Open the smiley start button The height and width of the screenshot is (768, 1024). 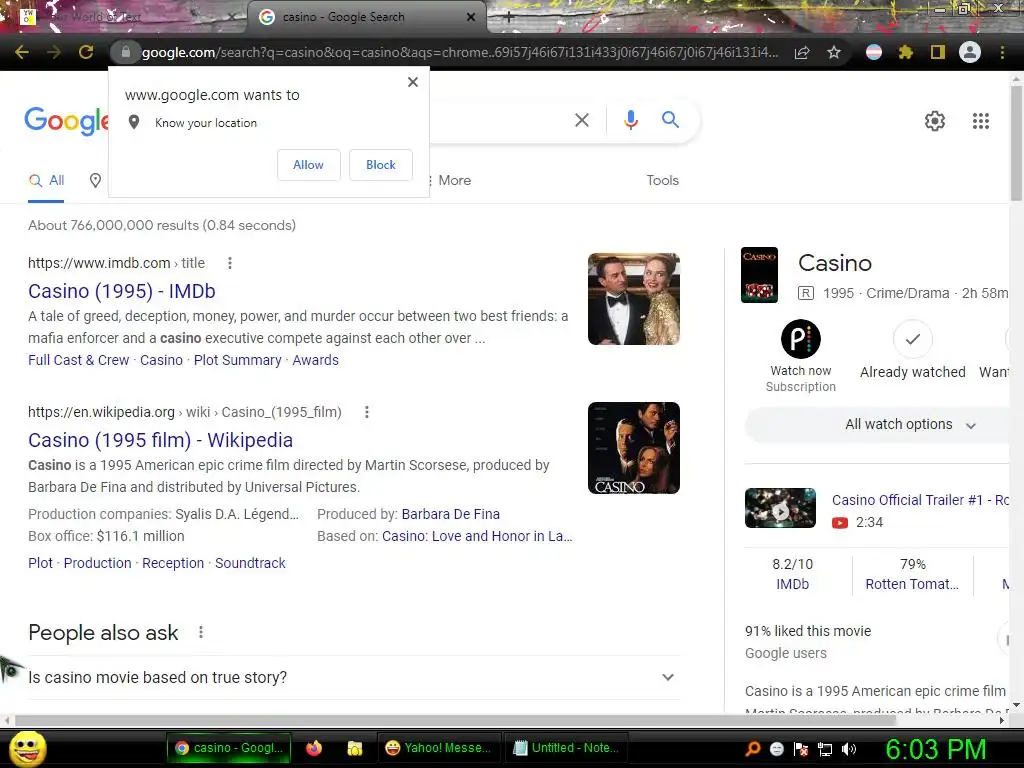(x=27, y=748)
